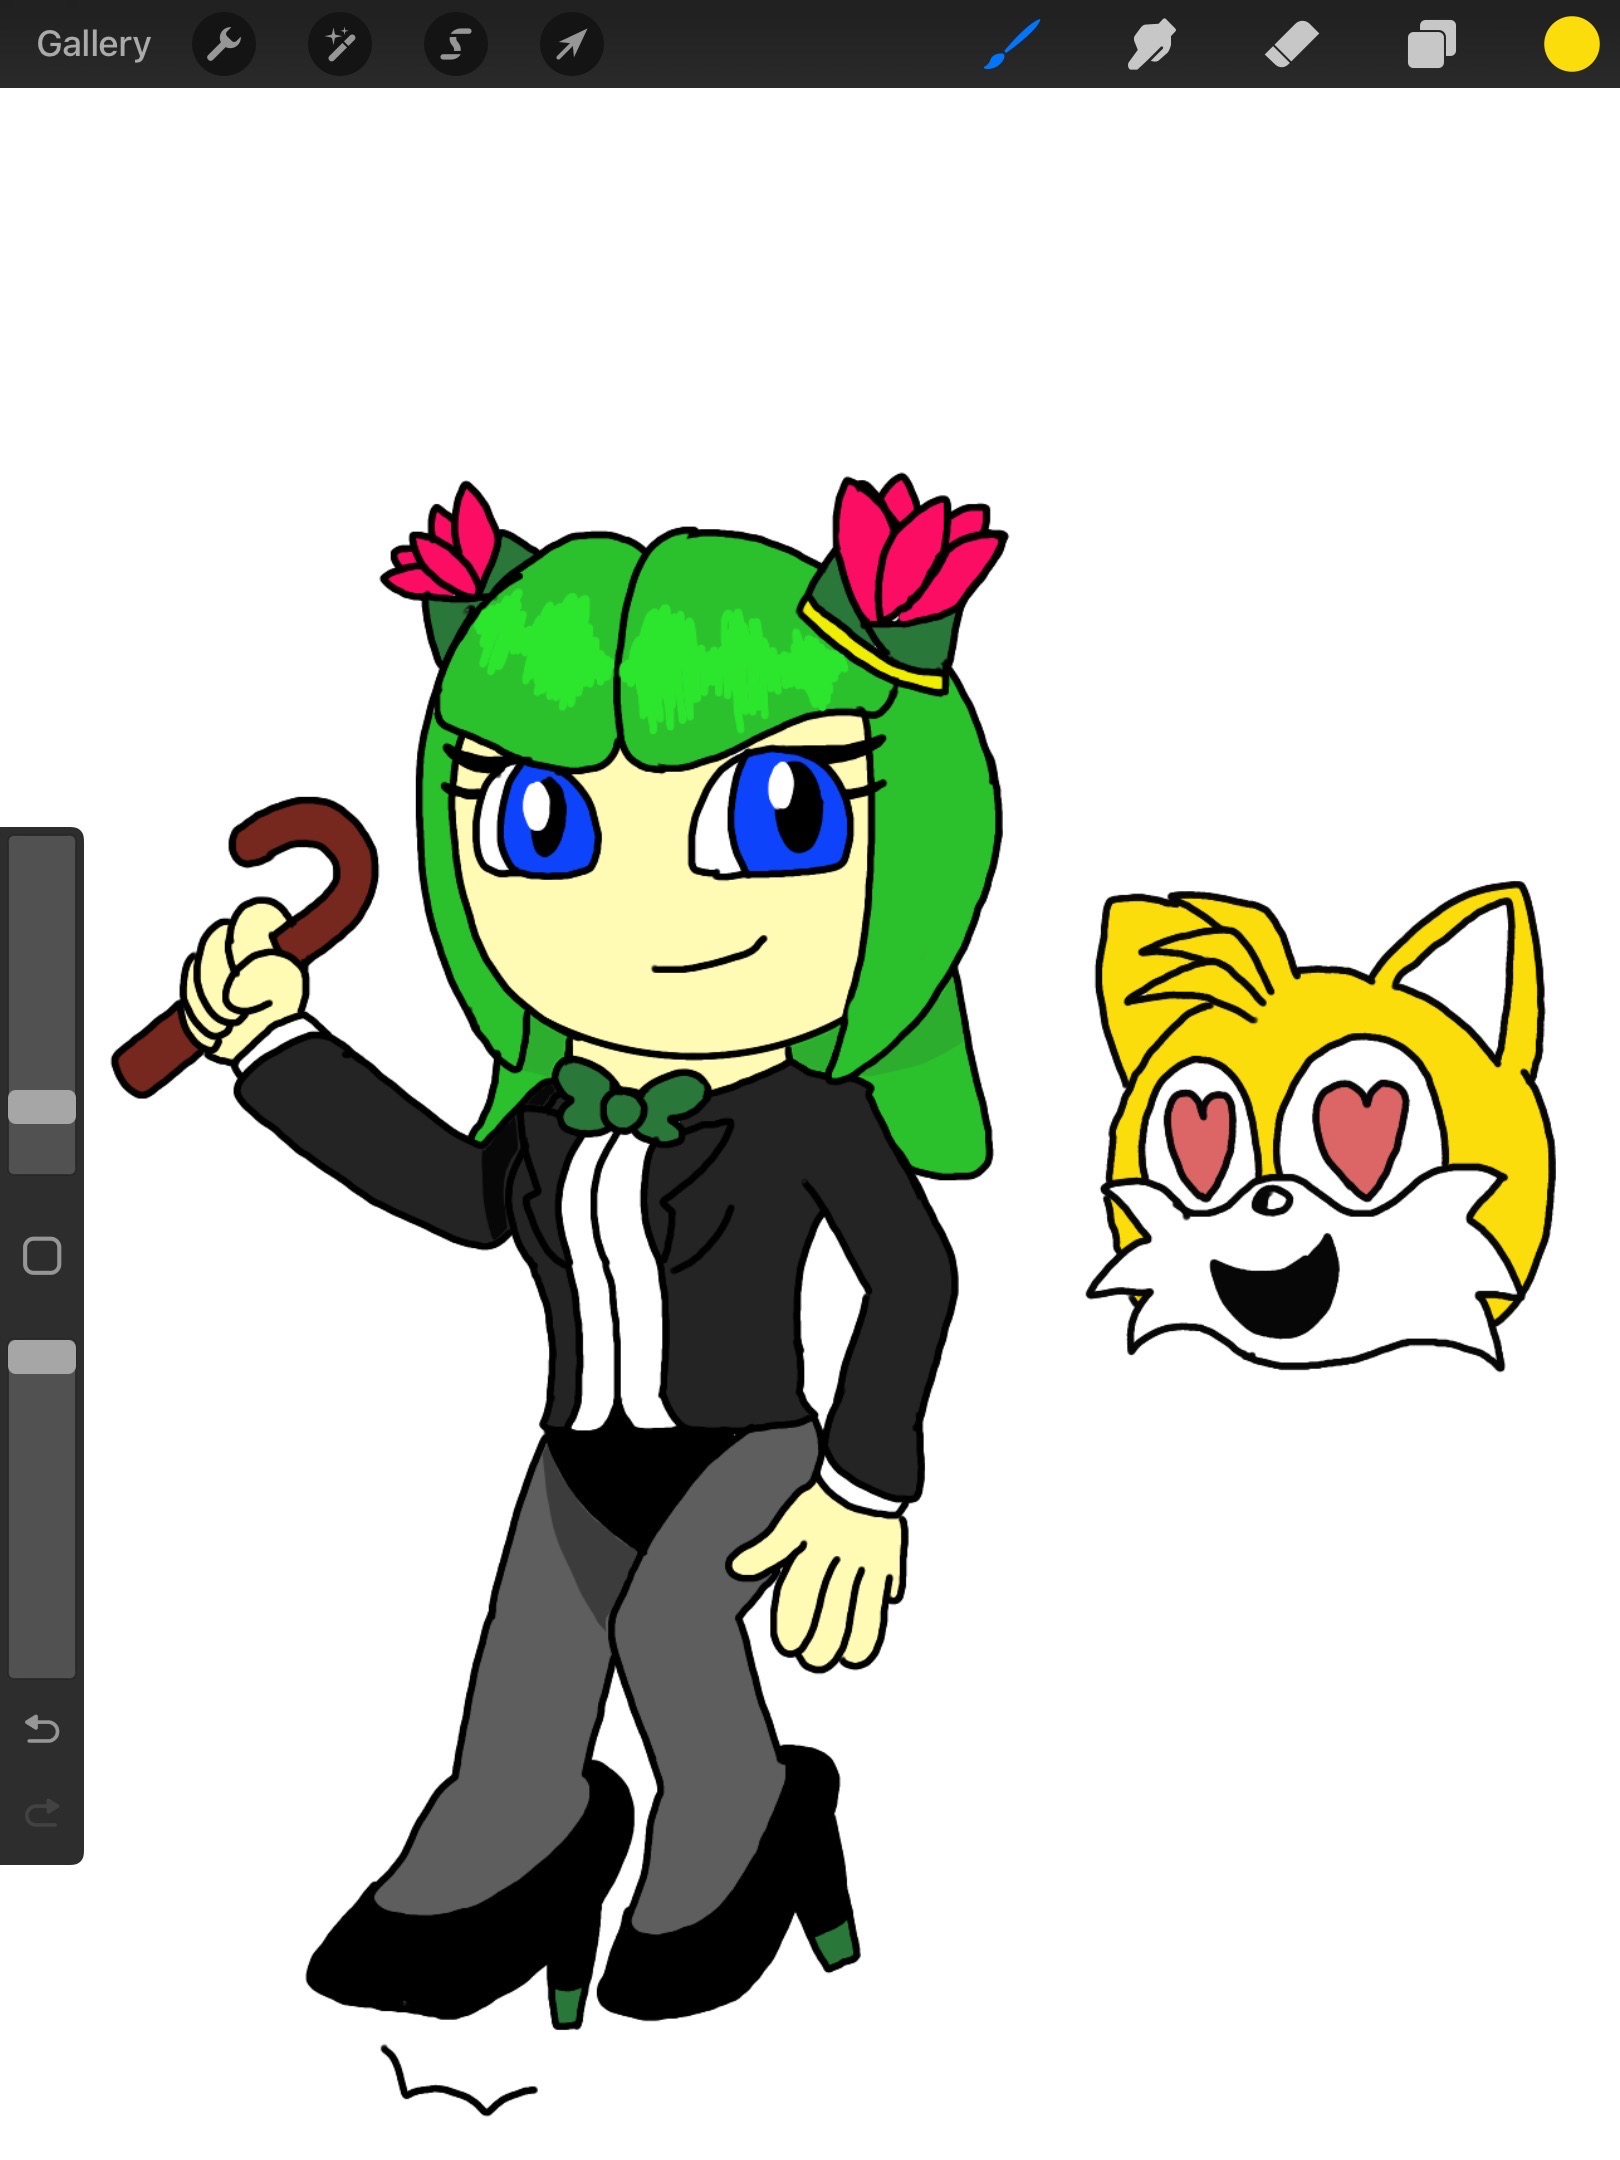Image resolution: width=1620 pixels, height=2160 pixels.
Task: Open the Actions wrench menu
Action: pyautogui.click(x=224, y=44)
